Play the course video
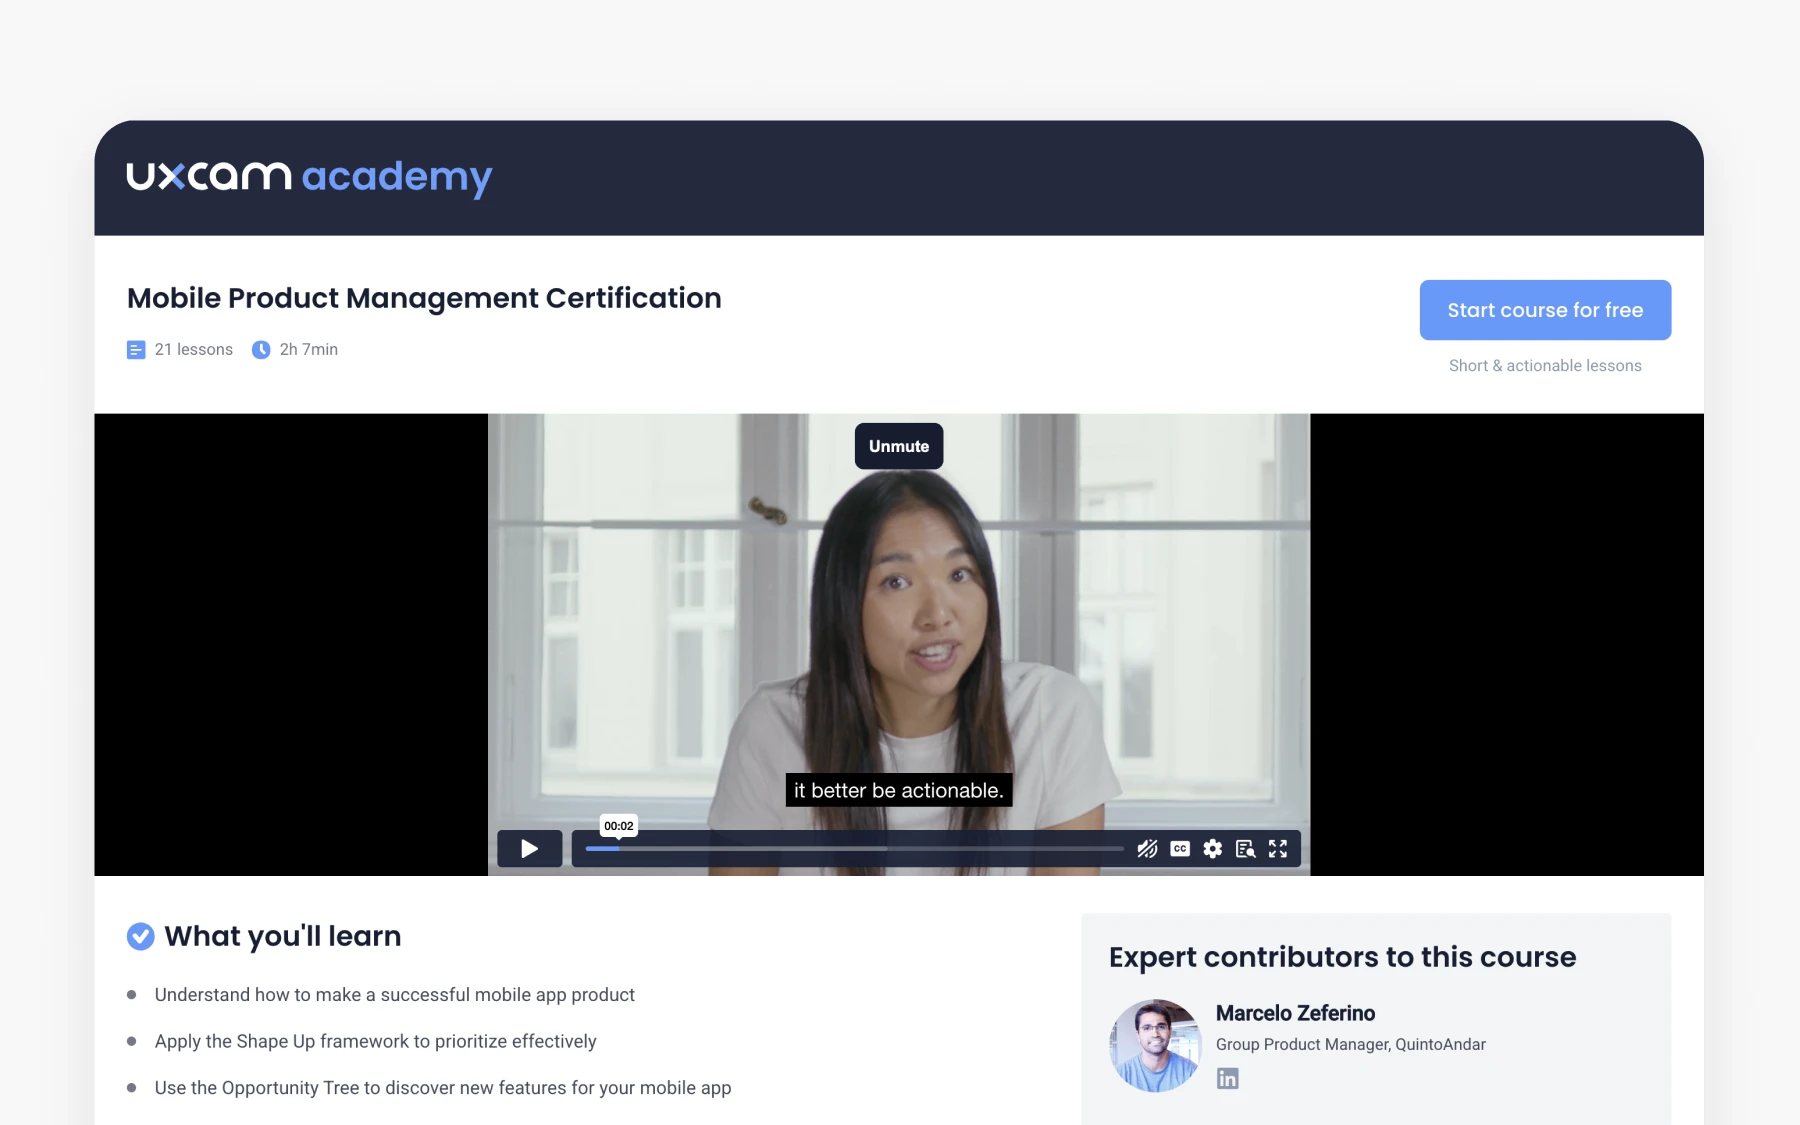The width and height of the screenshot is (1800, 1125). tap(530, 849)
